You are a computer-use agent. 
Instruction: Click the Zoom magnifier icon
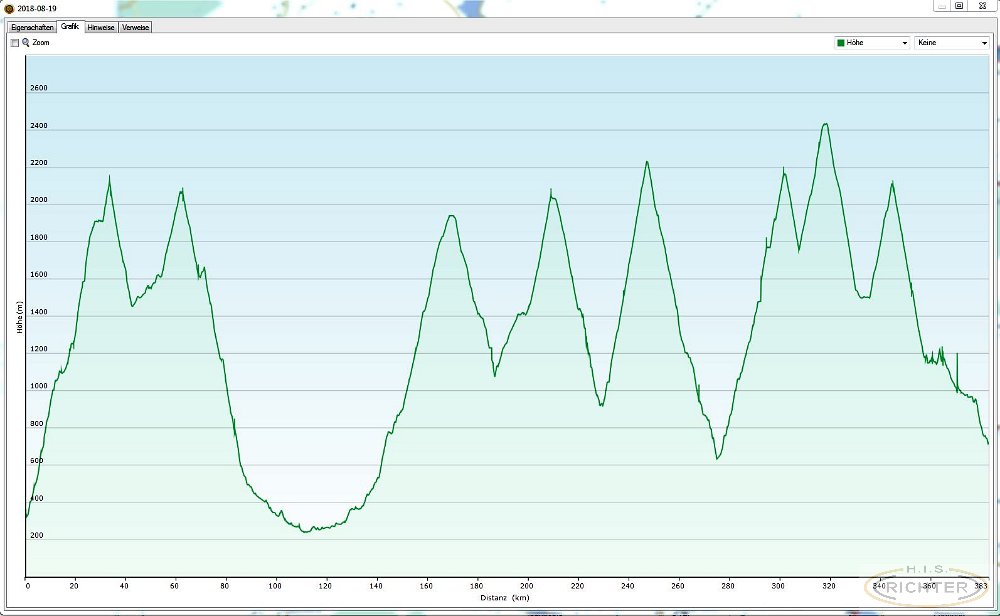point(26,43)
